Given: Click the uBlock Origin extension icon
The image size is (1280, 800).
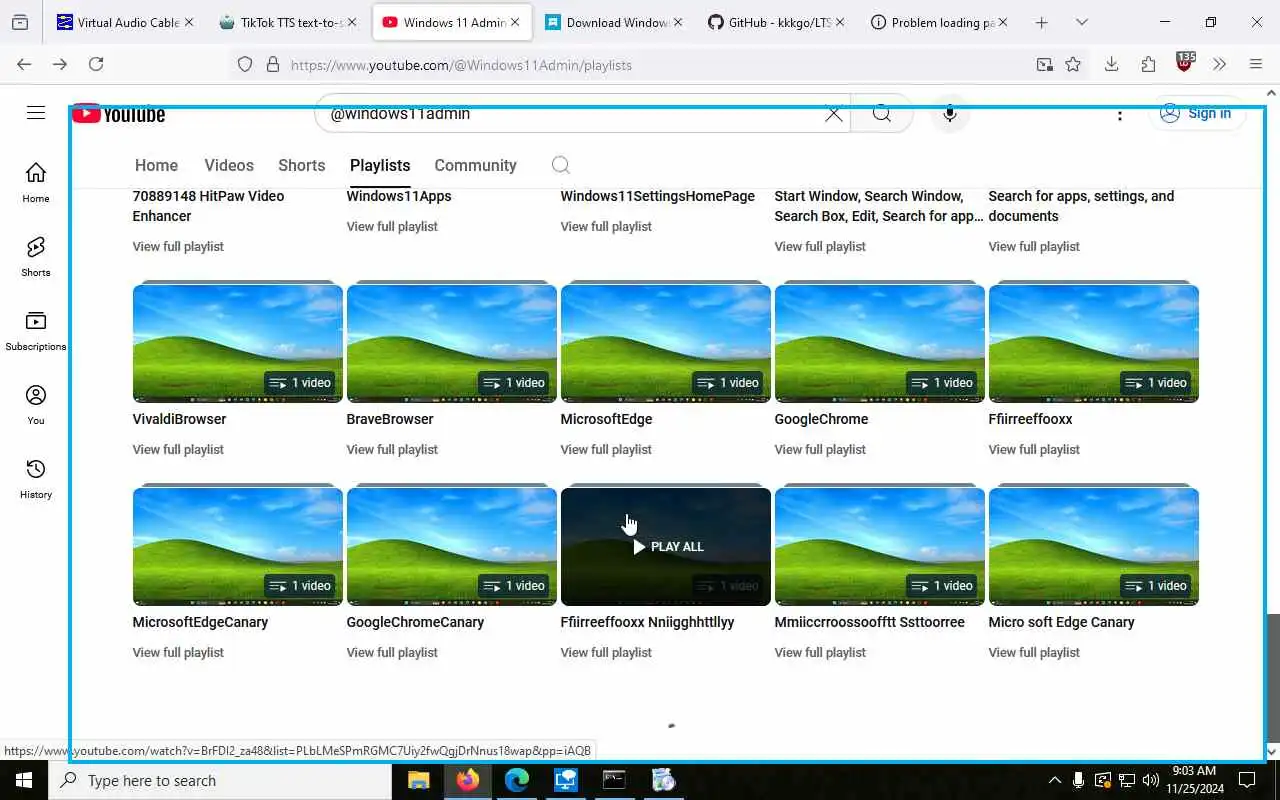Looking at the screenshot, I should (1185, 62).
